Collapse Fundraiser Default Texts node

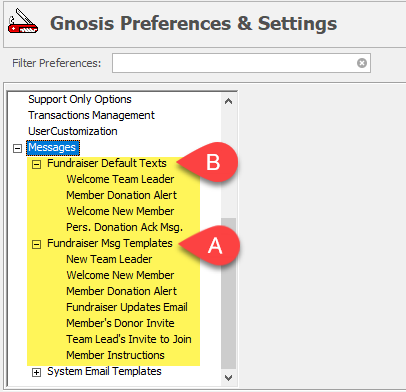(36, 164)
